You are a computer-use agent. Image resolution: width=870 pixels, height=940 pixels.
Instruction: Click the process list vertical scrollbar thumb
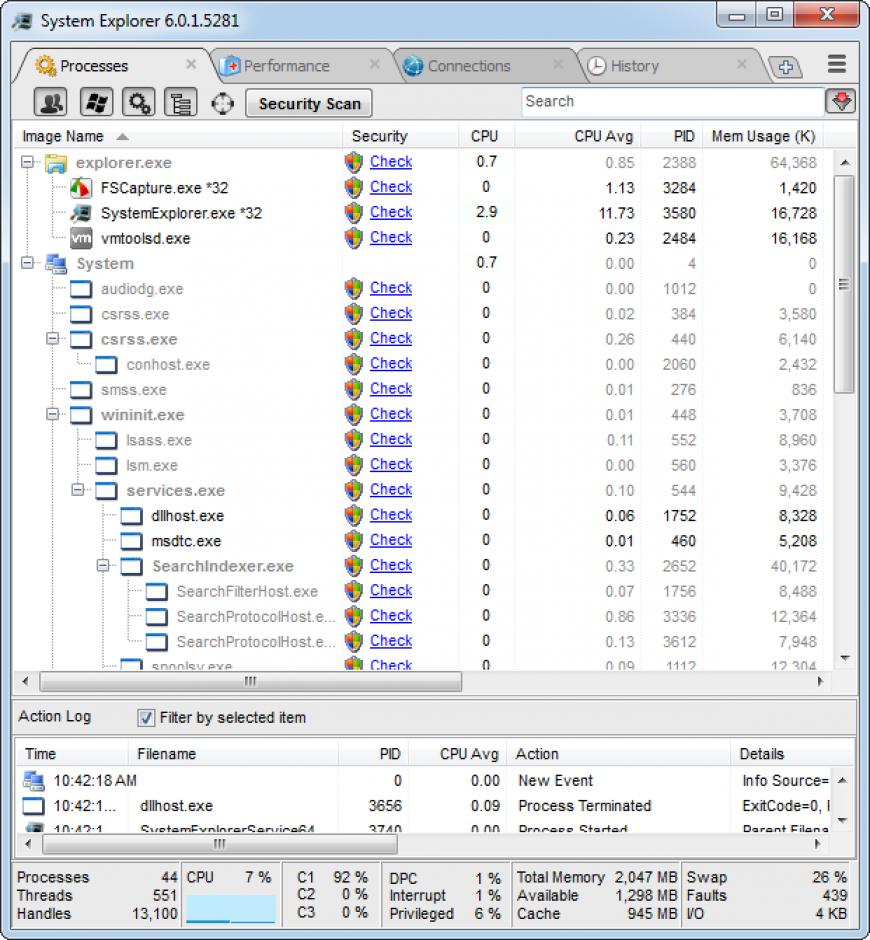844,284
